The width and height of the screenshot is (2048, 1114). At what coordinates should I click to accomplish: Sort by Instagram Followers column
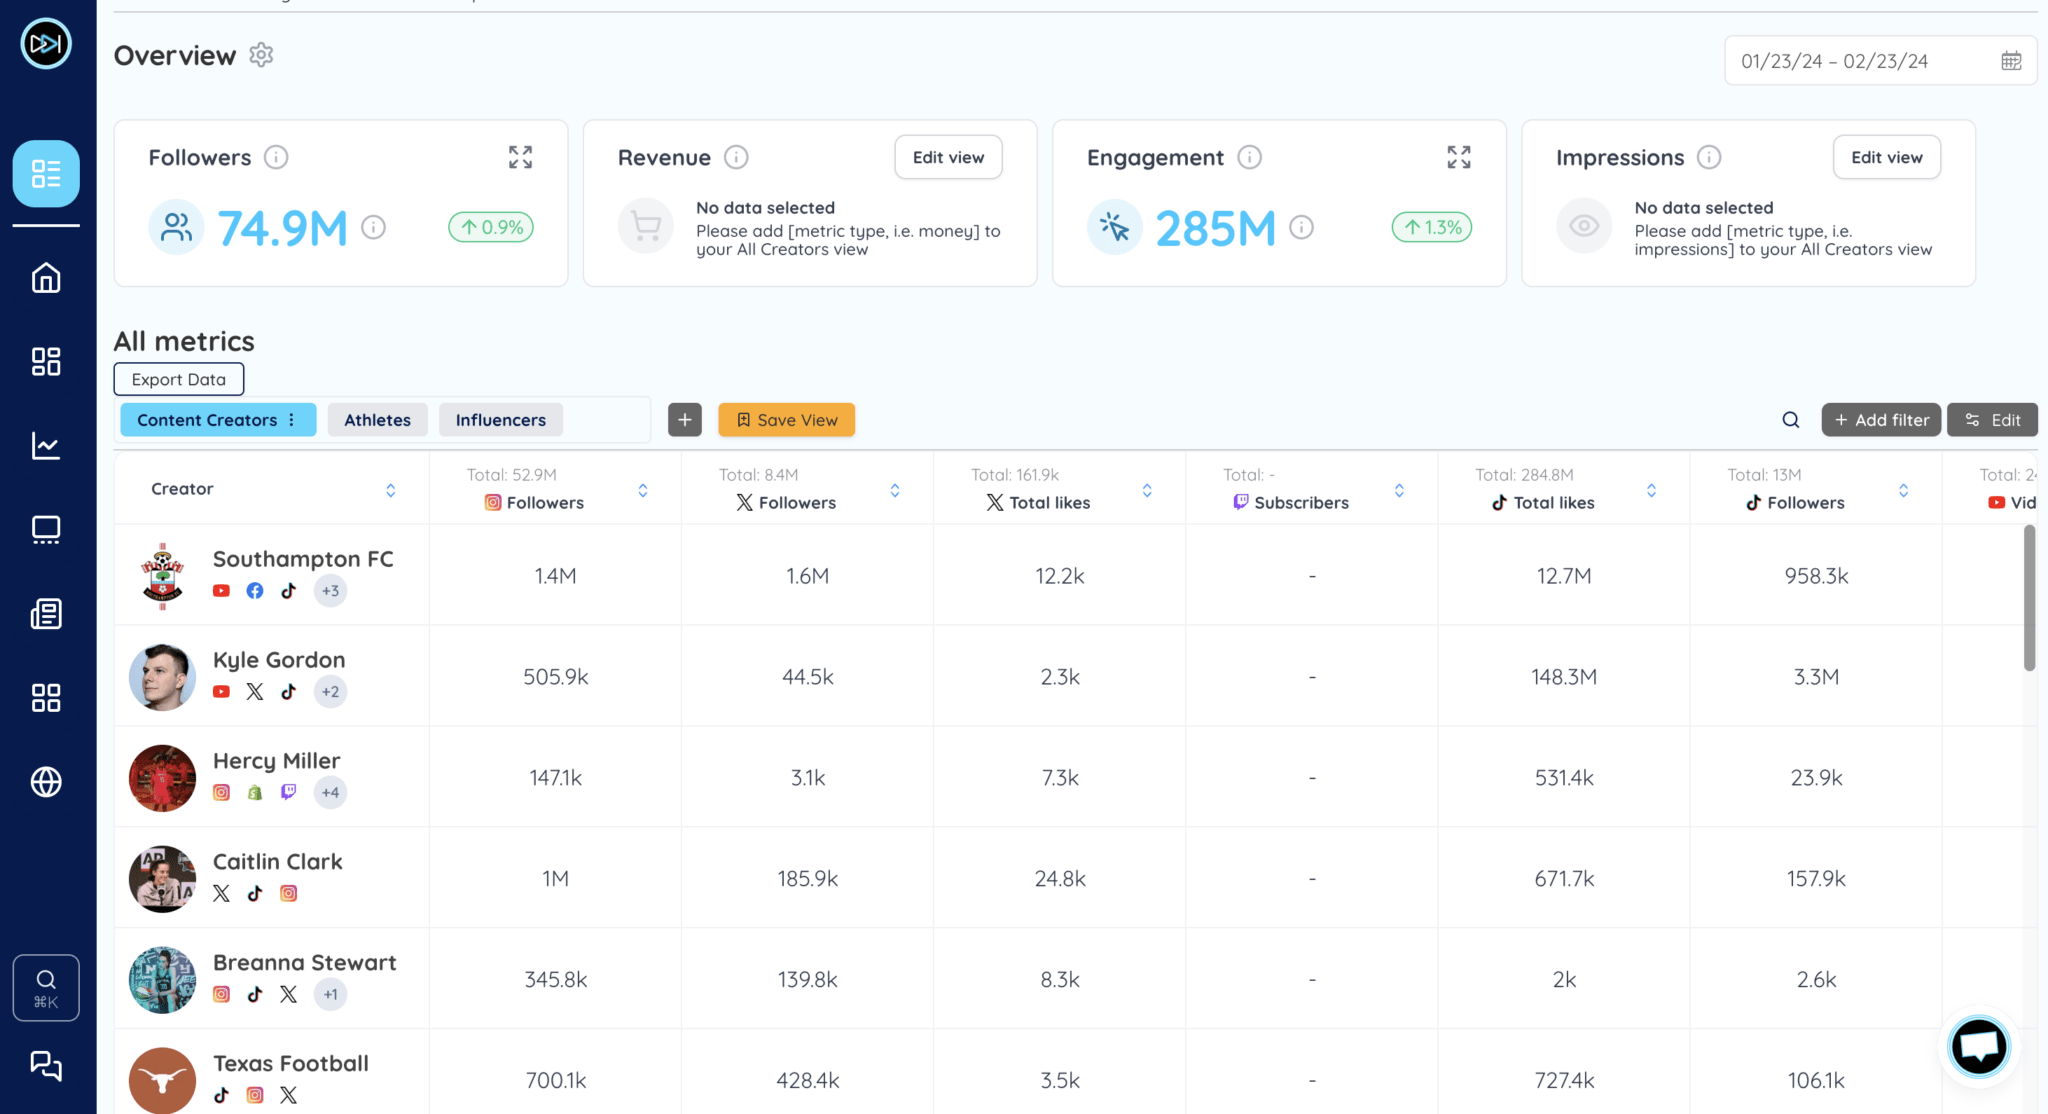(643, 490)
